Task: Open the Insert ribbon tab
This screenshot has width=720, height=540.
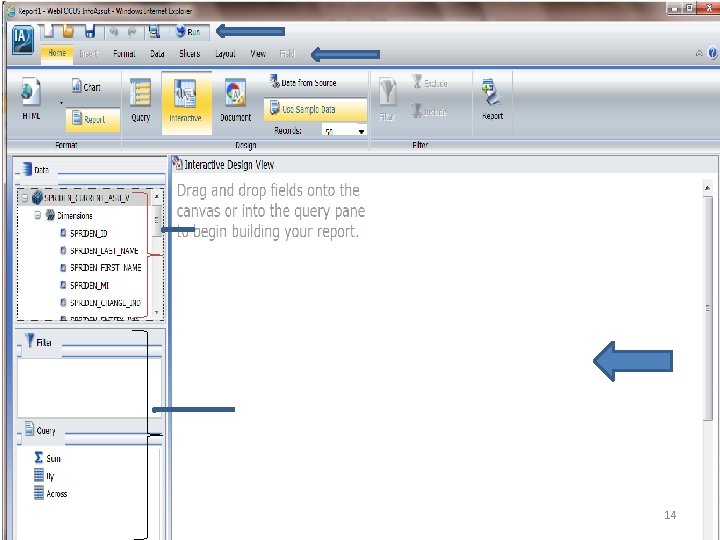Action: click(x=89, y=54)
